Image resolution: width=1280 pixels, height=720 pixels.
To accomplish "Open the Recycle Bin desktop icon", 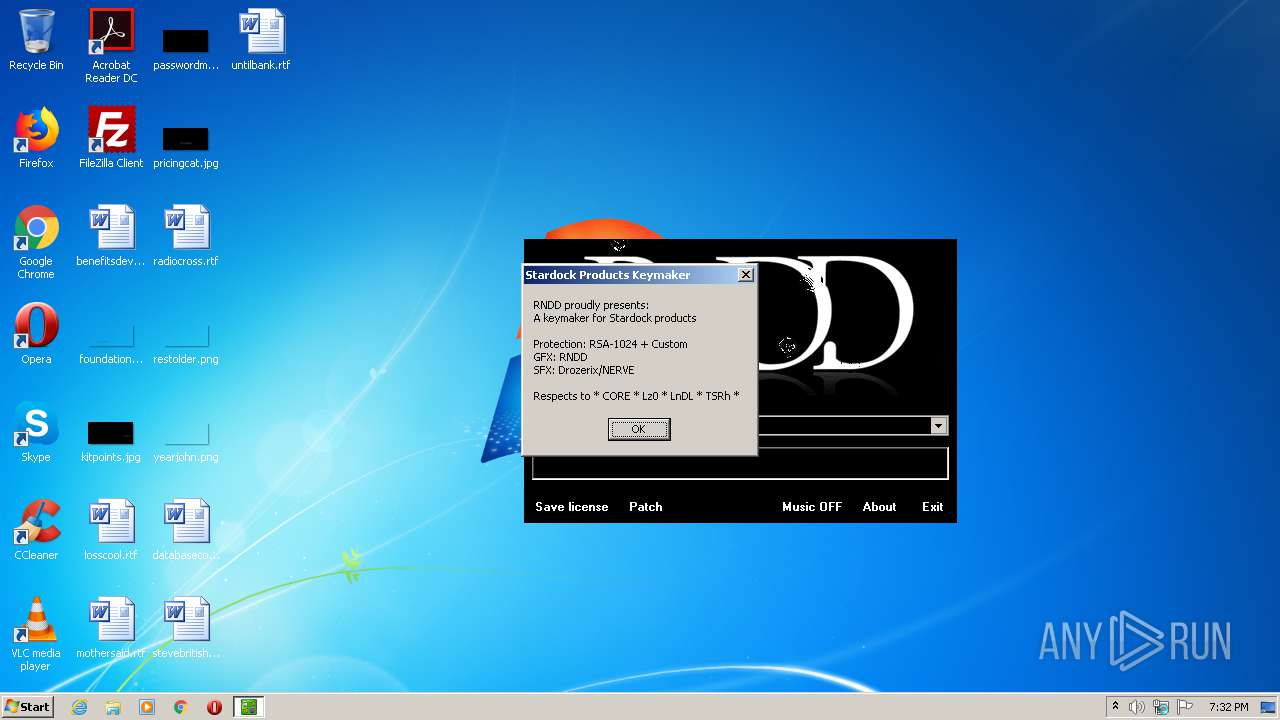I will pos(36,40).
